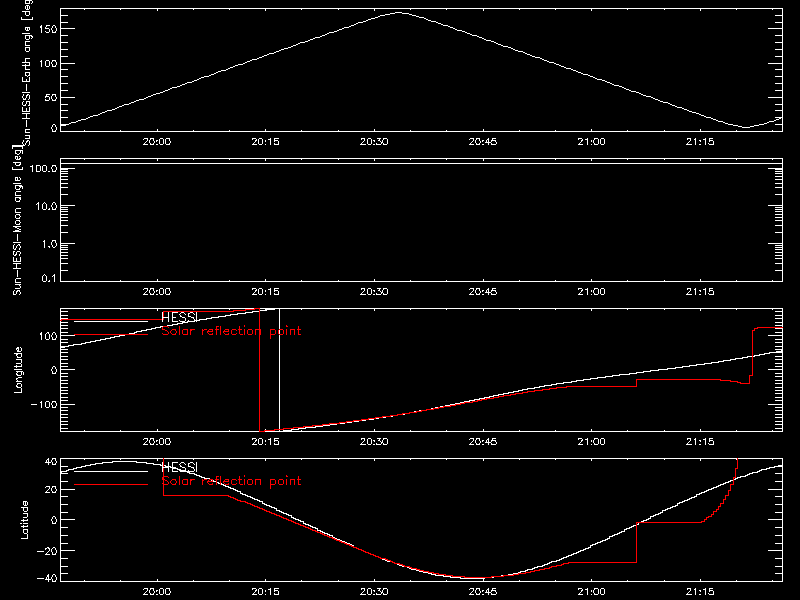Click the 20:45 label under the Earth angle plot
The width and height of the screenshot is (800, 600).
pos(483,141)
